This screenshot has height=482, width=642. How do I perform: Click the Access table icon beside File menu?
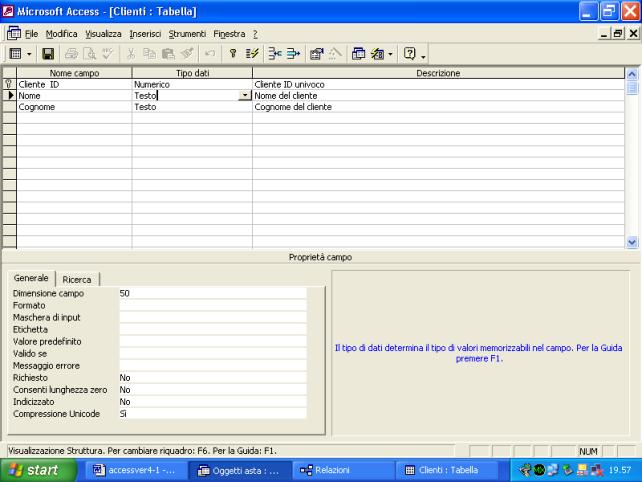(x=14, y=34)
